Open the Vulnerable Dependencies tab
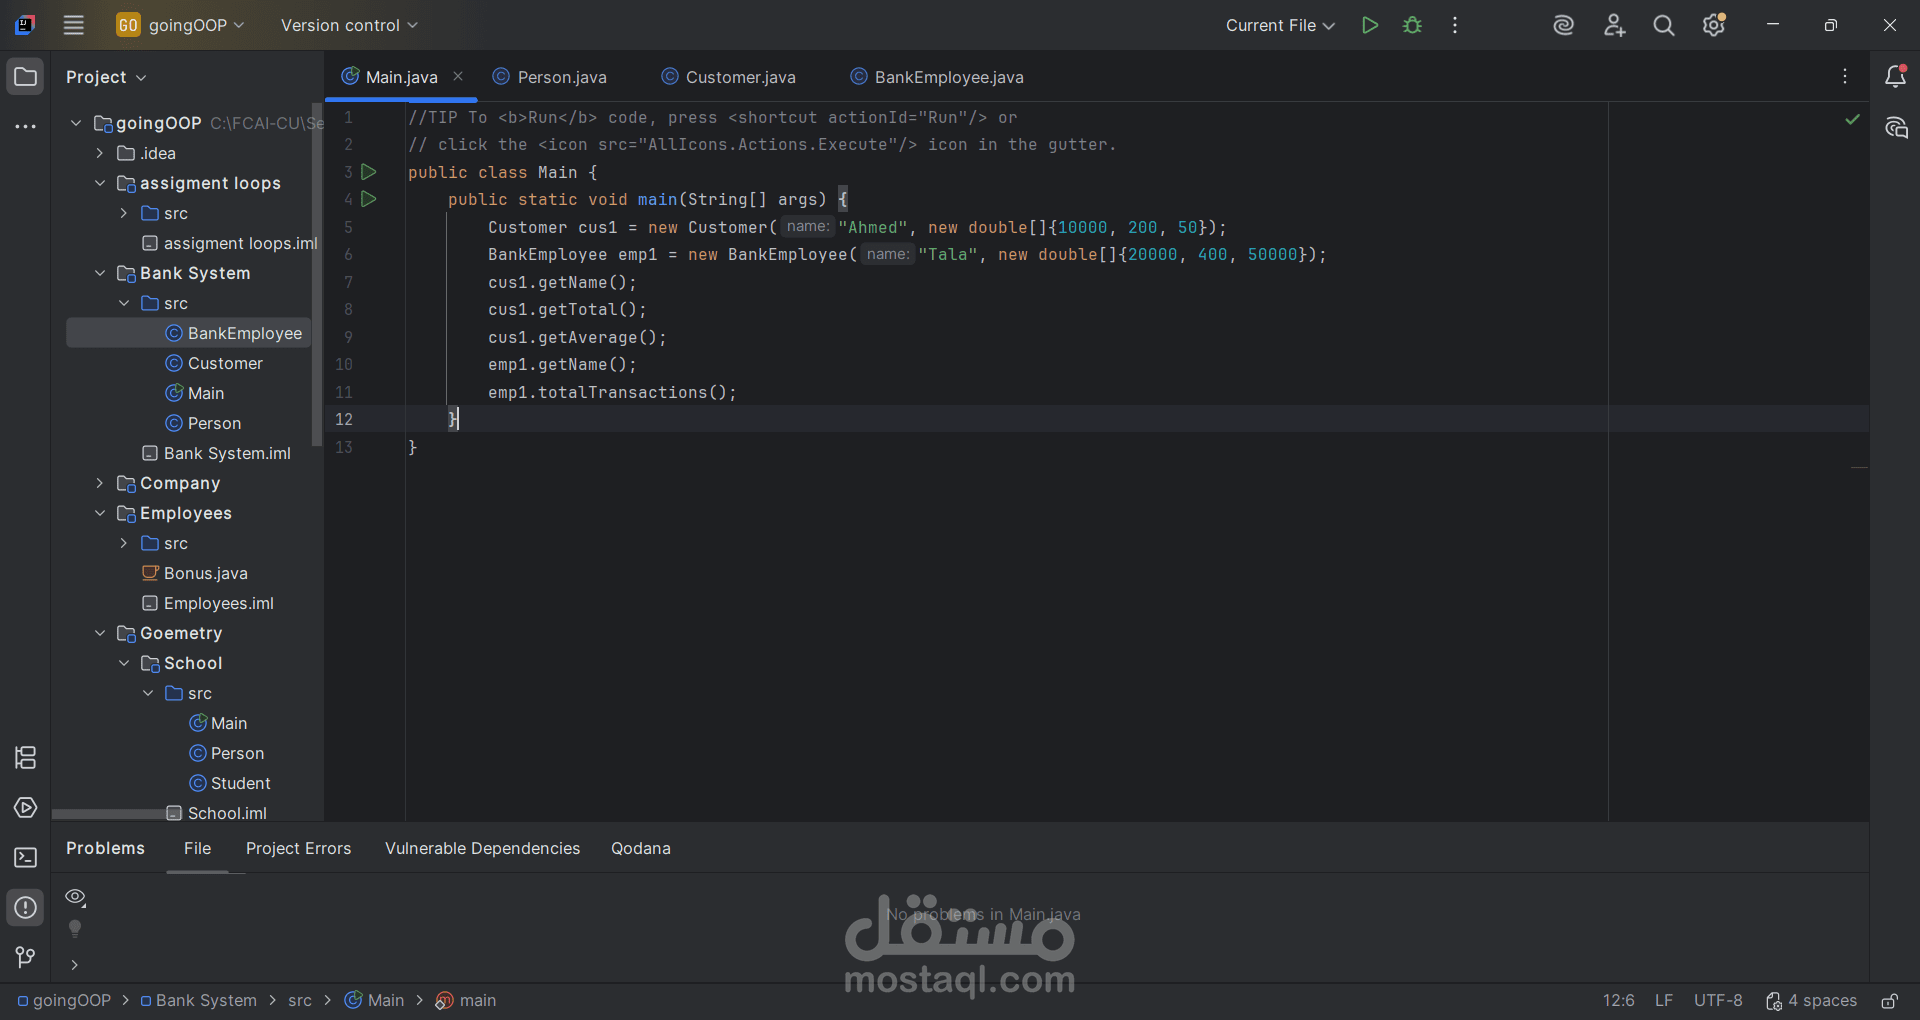1920x1020 pixels. (483, 848)
